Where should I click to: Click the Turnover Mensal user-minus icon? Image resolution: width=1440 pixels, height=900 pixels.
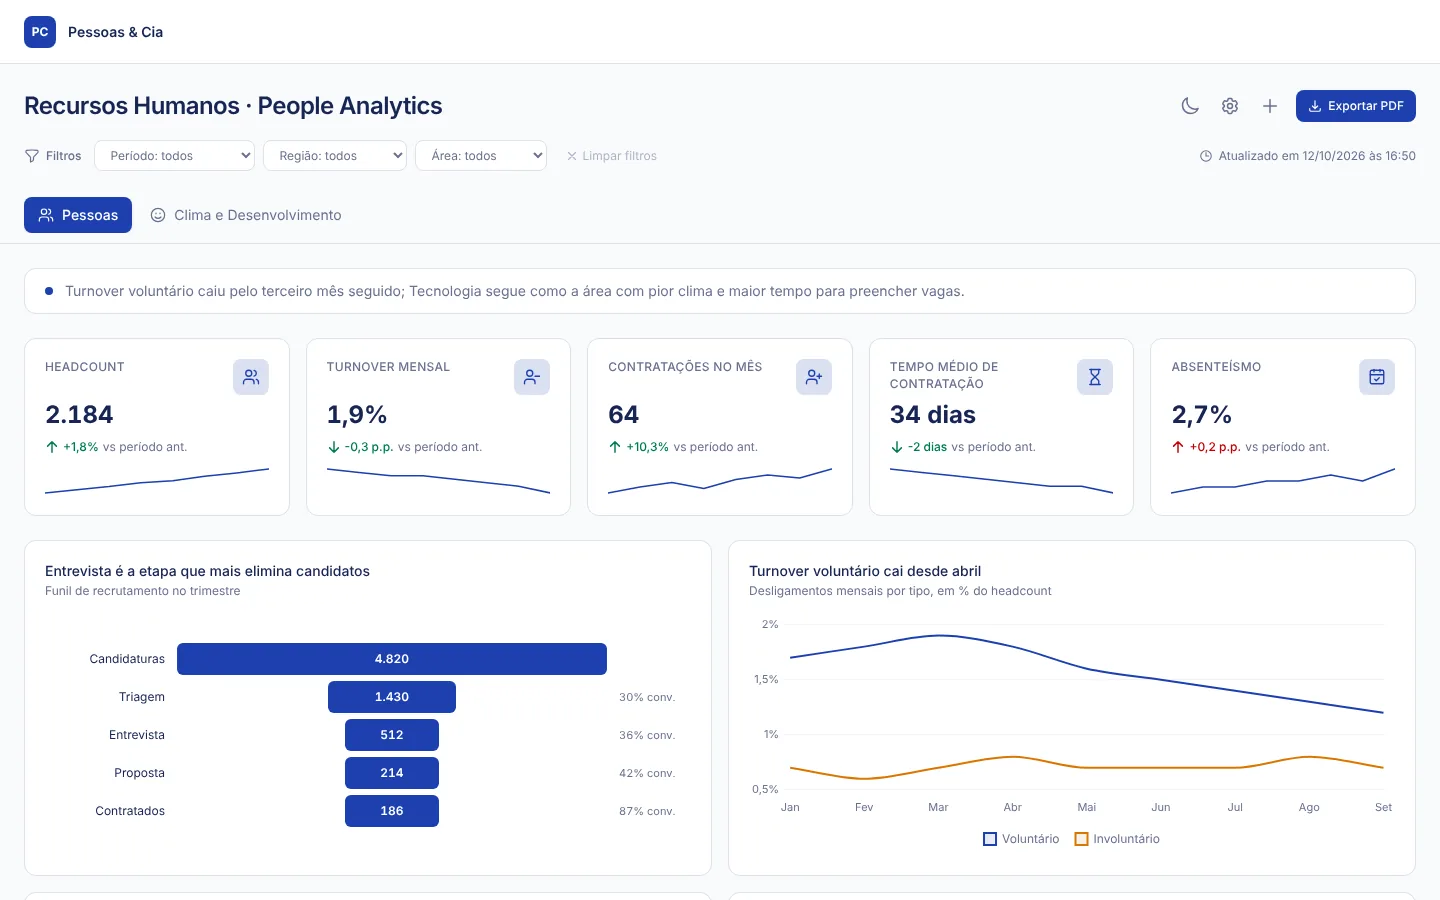pyautogui.click(x=532, y=377)
